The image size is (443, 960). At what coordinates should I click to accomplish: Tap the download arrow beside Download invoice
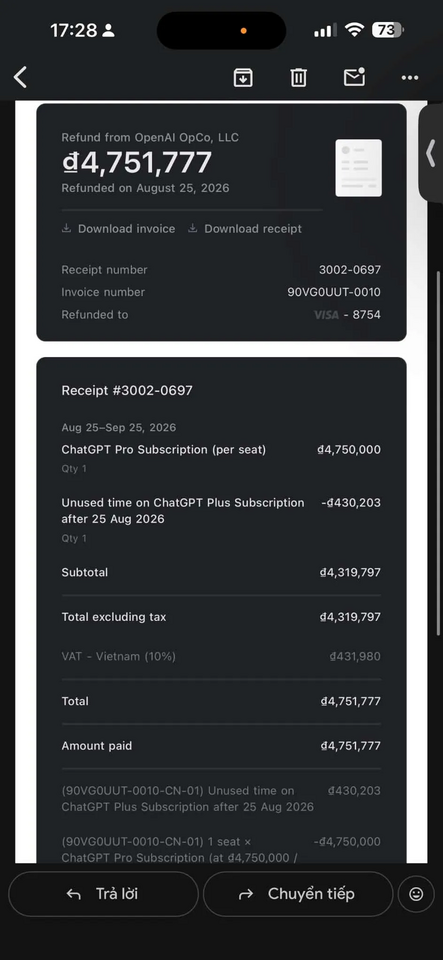[x=67, y=228]
